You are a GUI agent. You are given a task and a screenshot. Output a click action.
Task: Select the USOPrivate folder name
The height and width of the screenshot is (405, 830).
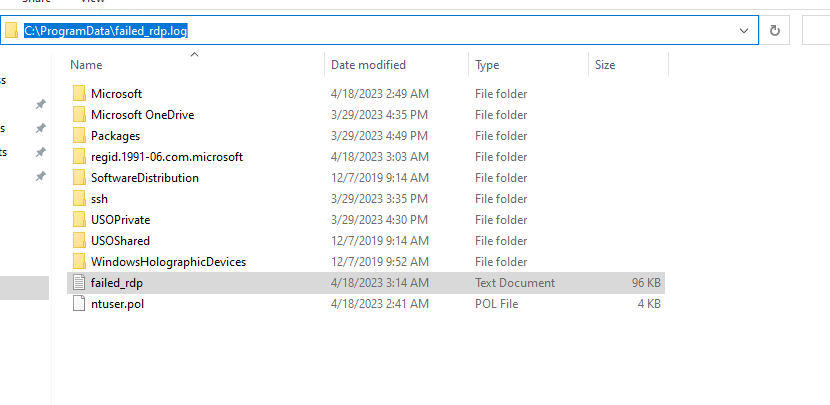tap(120, 220)
